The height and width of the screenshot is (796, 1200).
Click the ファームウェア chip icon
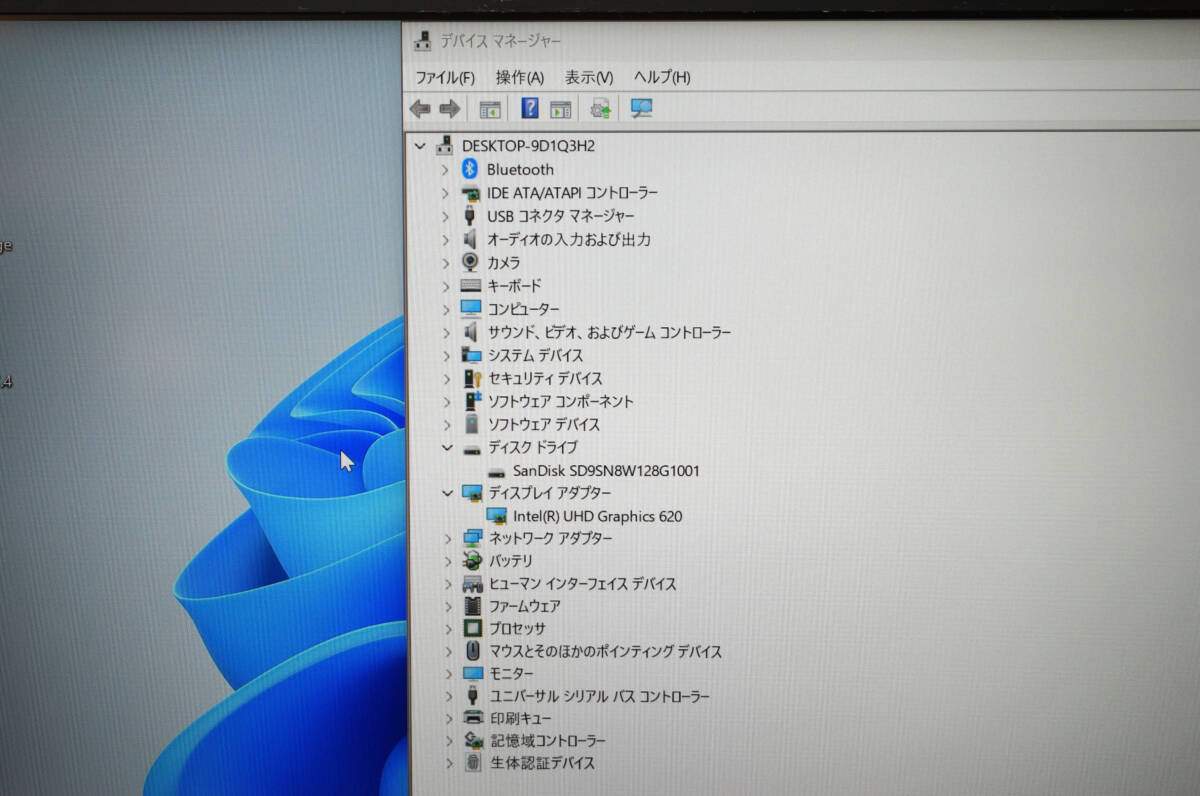pos(473,606)
